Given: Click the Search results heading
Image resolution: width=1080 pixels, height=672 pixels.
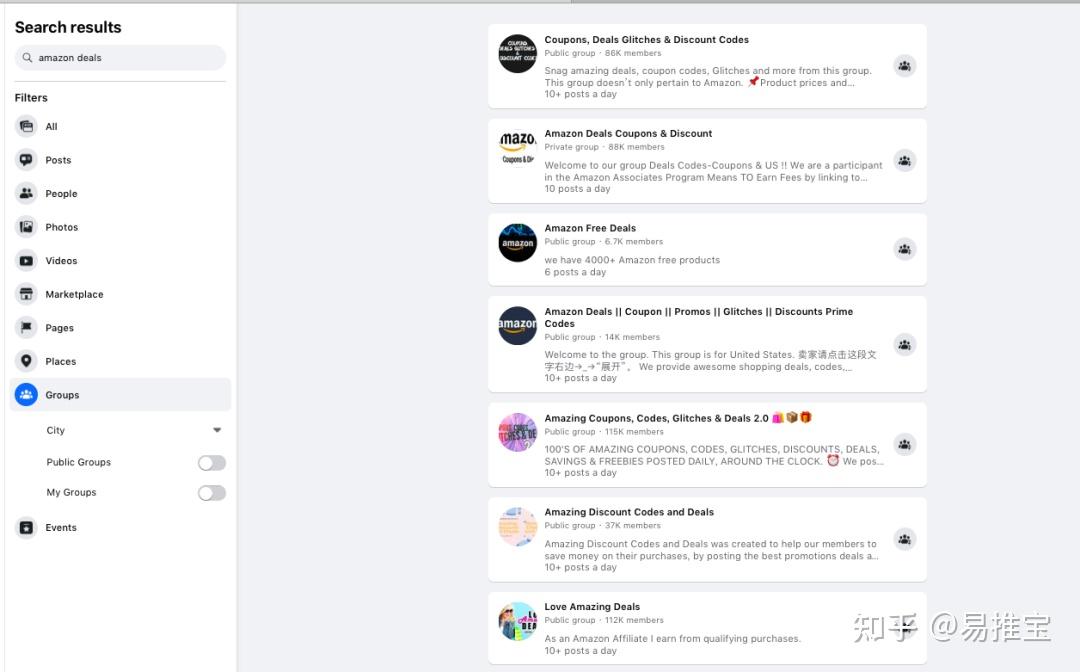Looking at the screenshot, I should coord(68,27).
